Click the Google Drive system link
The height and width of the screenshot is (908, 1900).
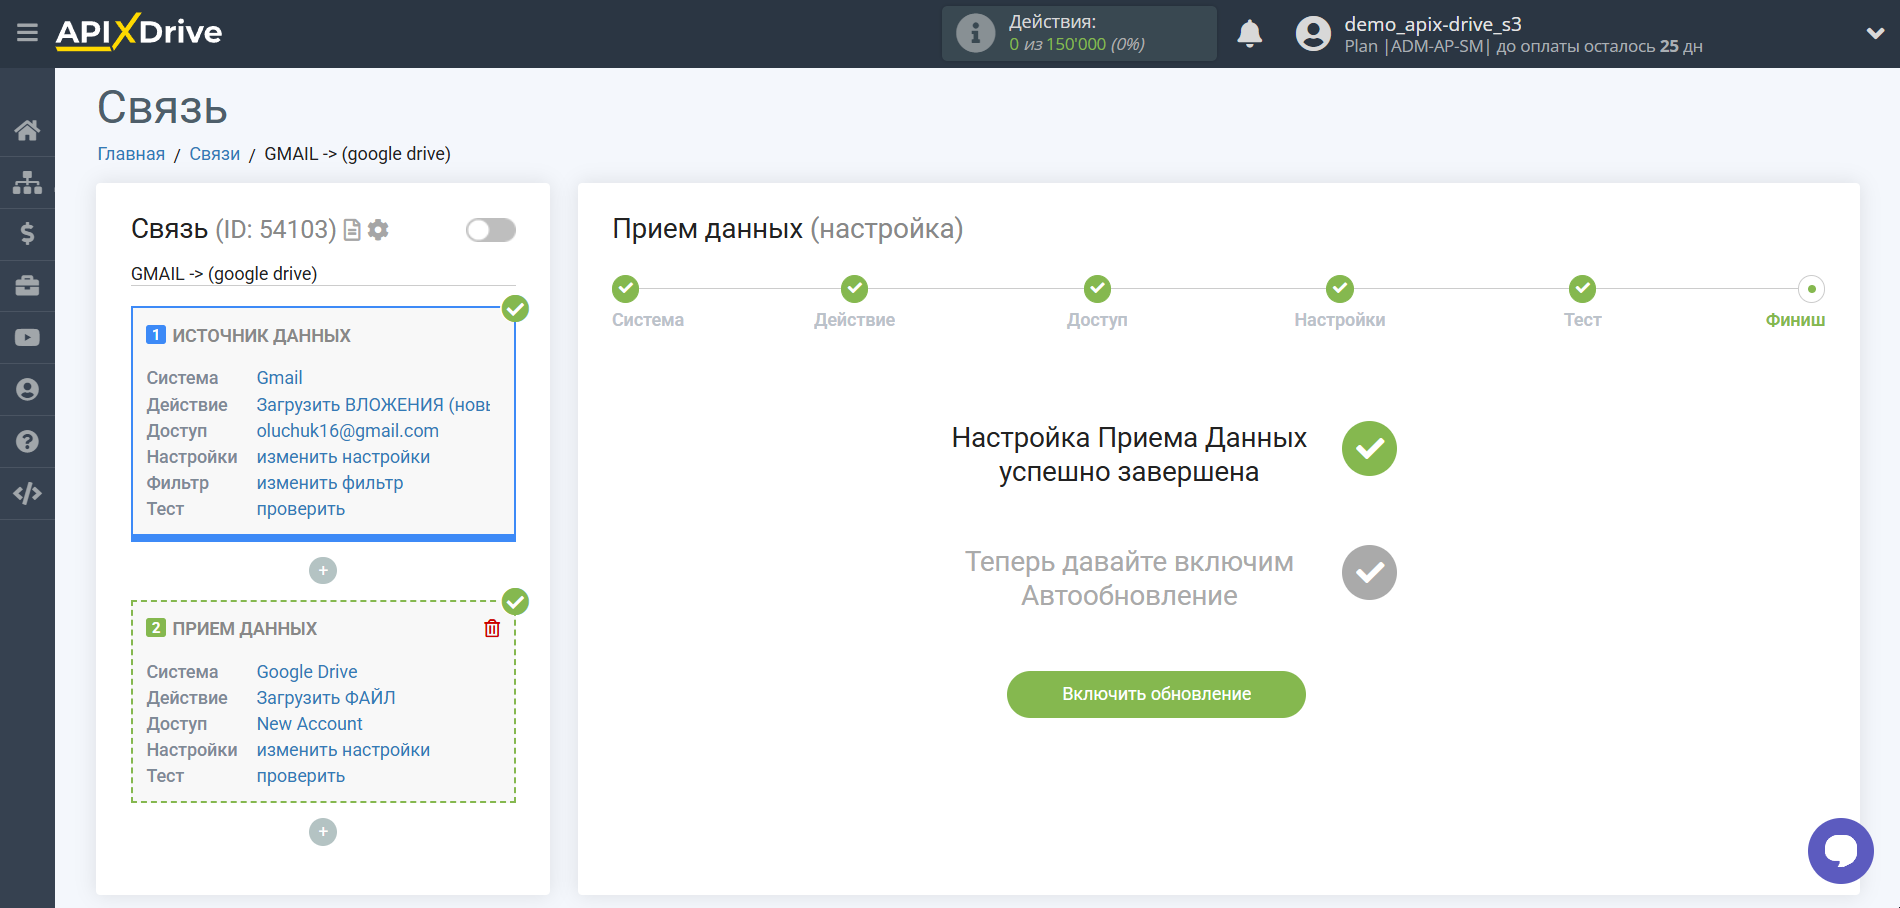(307, 672)
